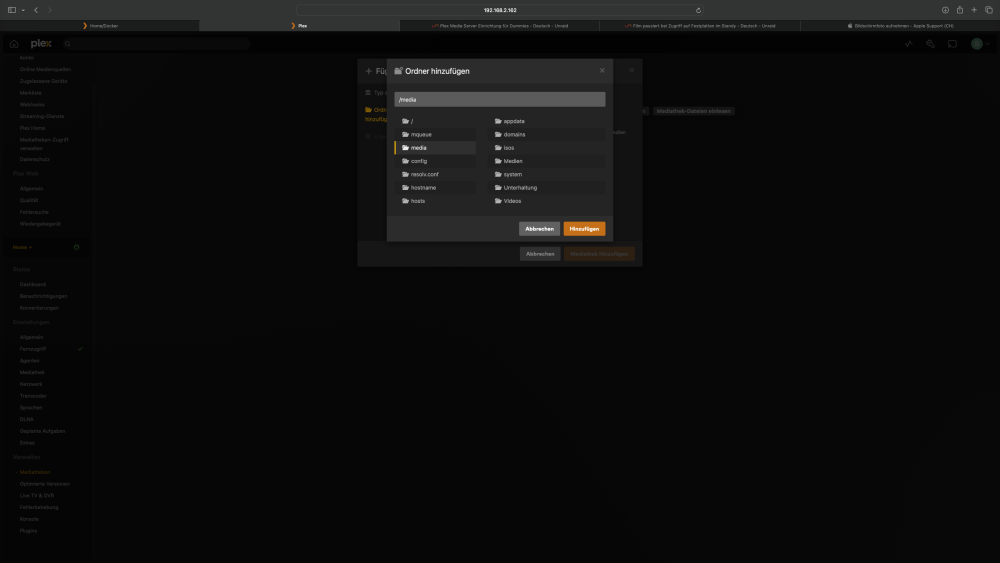The width and height of the screenshot is (1000, 563).
Task: Open Geplante Aufgaben settings
Action: 42,431
